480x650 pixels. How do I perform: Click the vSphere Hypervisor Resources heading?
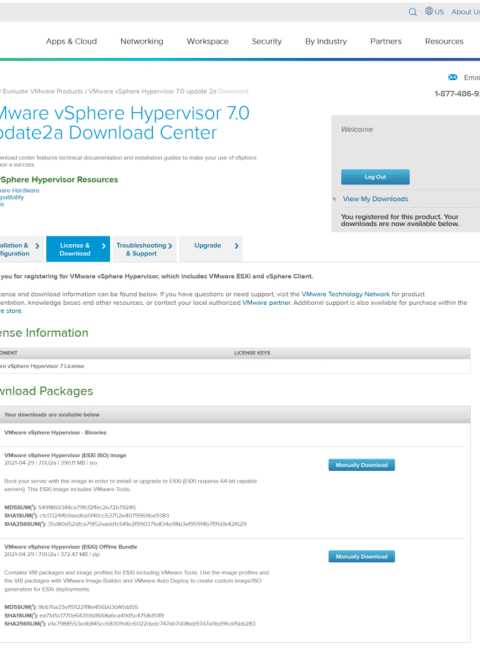coord(59,179)
